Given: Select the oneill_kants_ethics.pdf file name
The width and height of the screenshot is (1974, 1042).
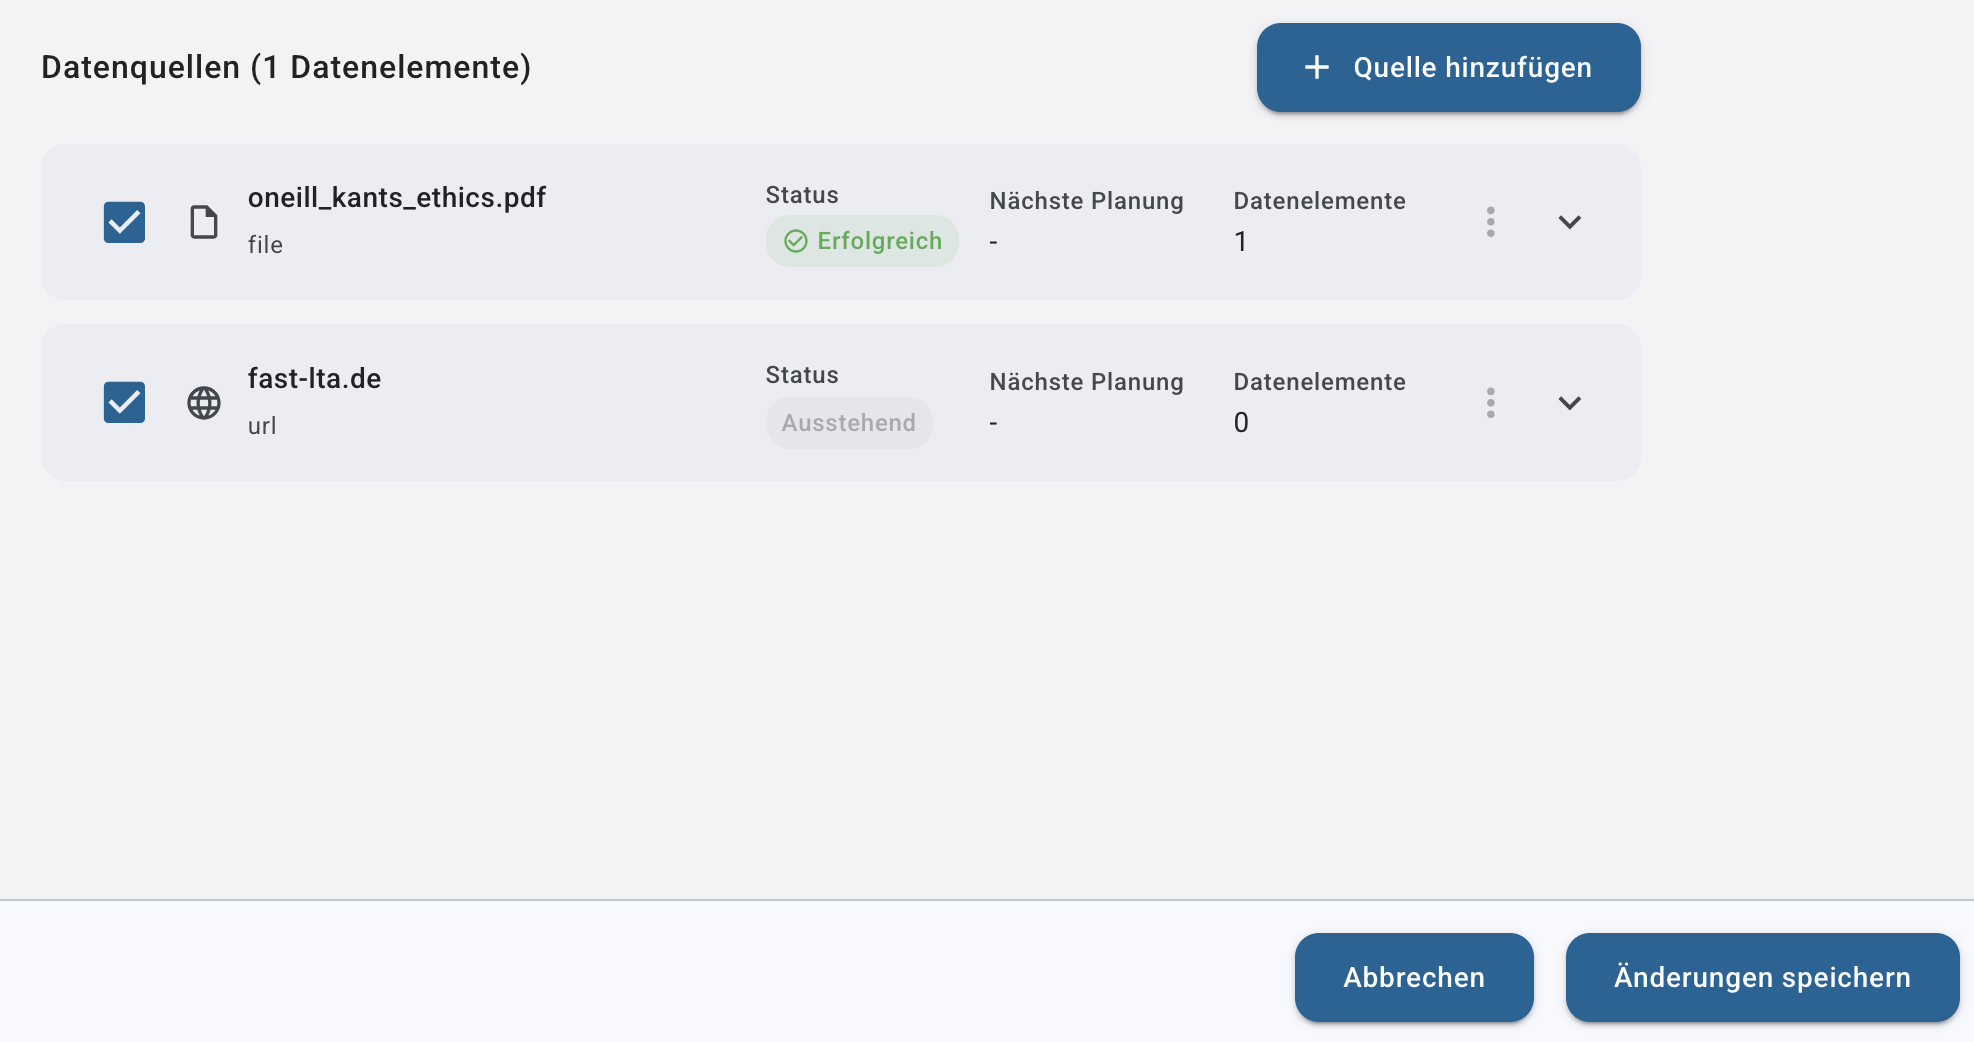Looking at the screenshot, I should [397, 198].
